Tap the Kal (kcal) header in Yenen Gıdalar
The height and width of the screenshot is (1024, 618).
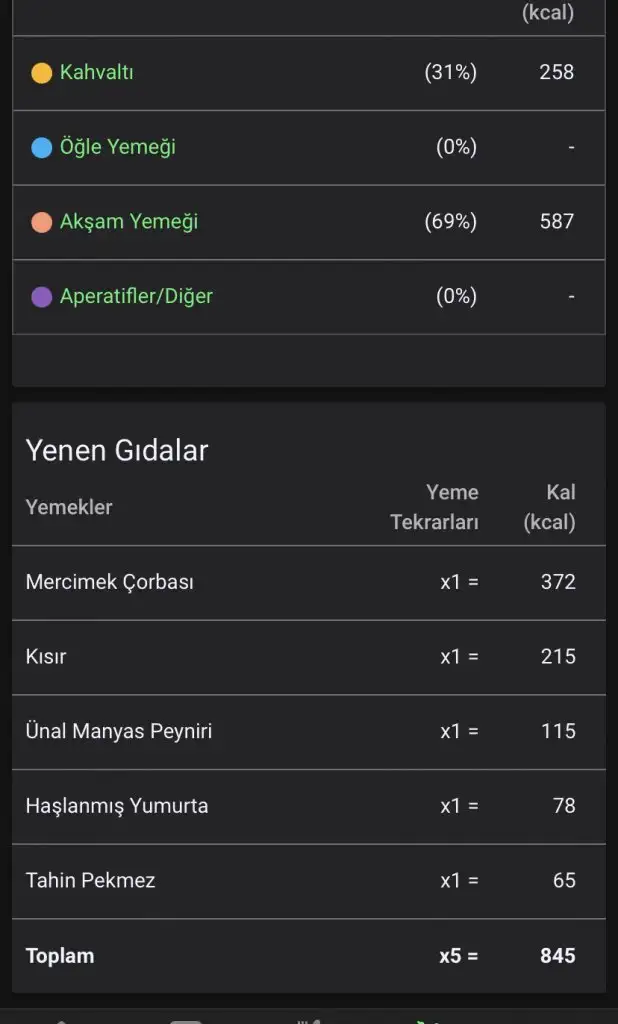coord(549,507)
